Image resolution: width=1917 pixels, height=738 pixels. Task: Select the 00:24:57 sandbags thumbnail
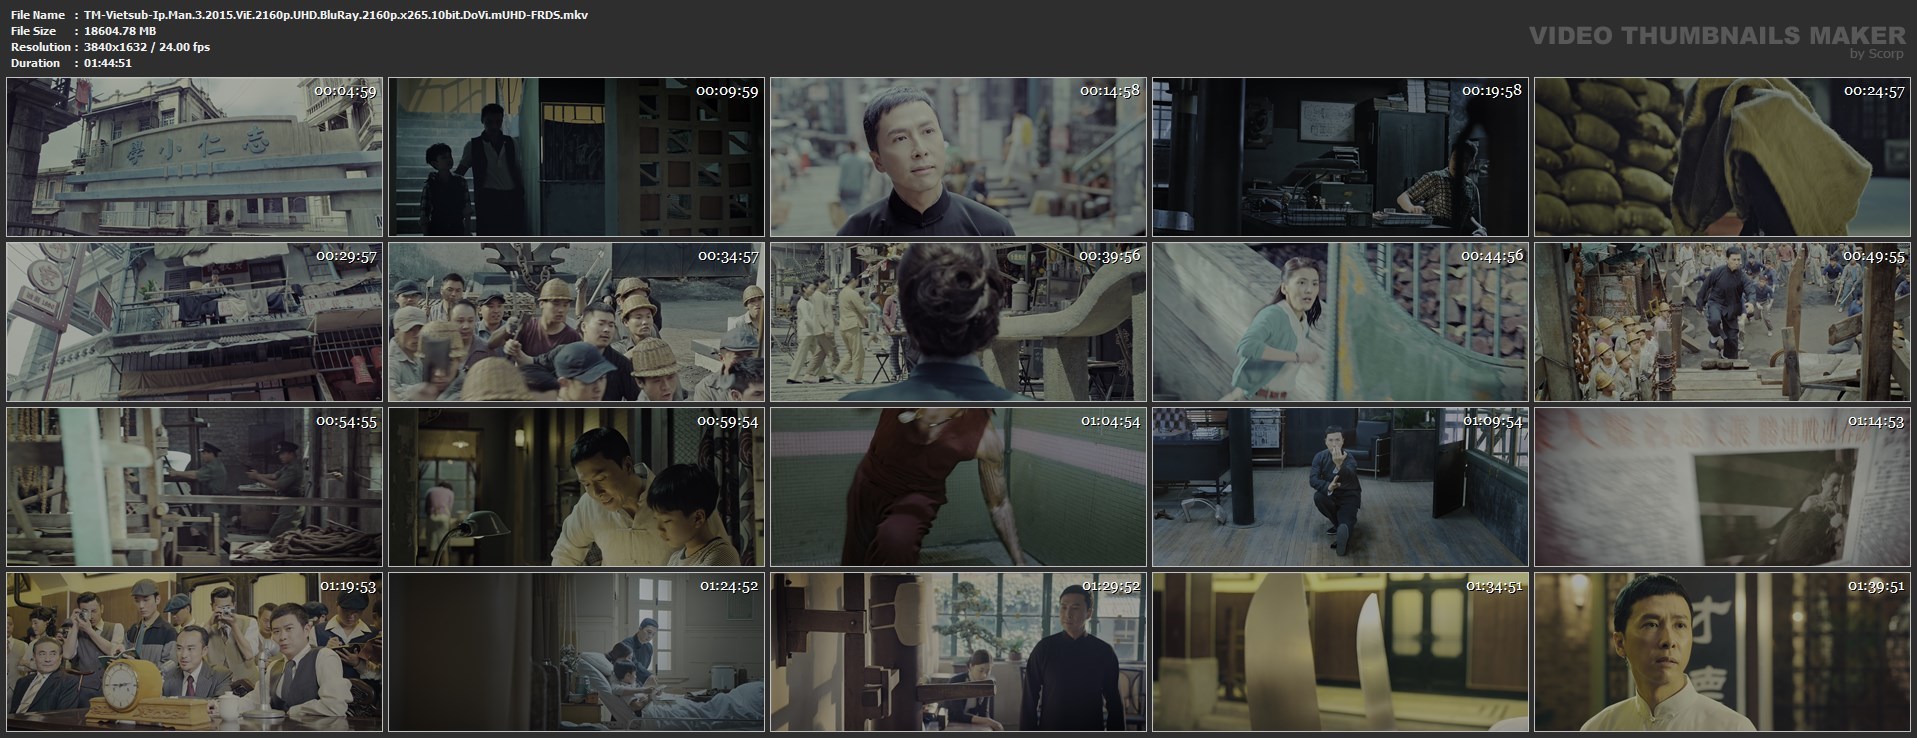(x=1722, y=157)
